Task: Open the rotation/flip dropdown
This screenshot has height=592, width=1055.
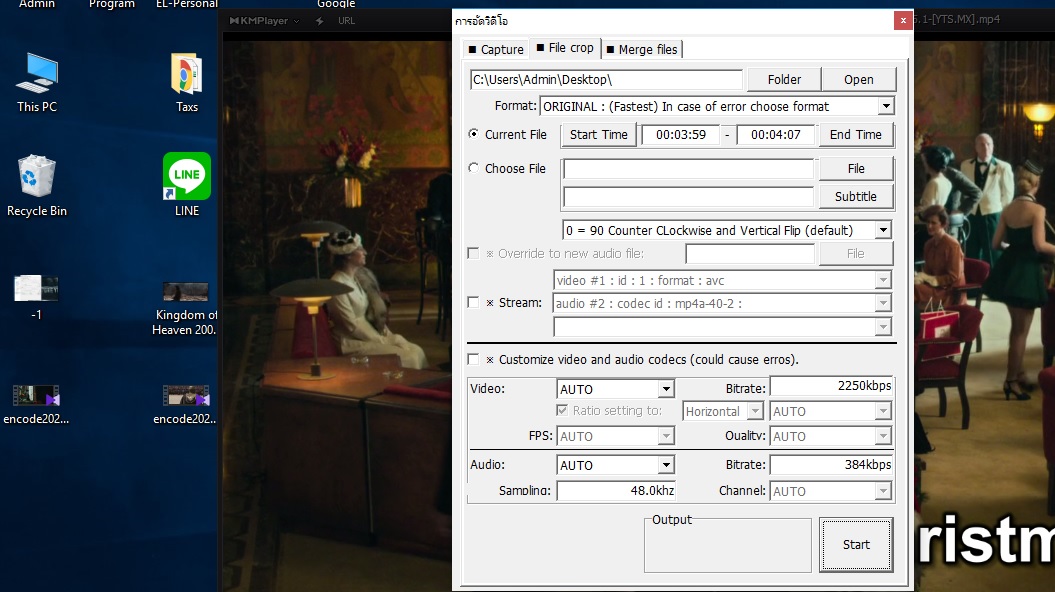Action: tap(883, 230)
